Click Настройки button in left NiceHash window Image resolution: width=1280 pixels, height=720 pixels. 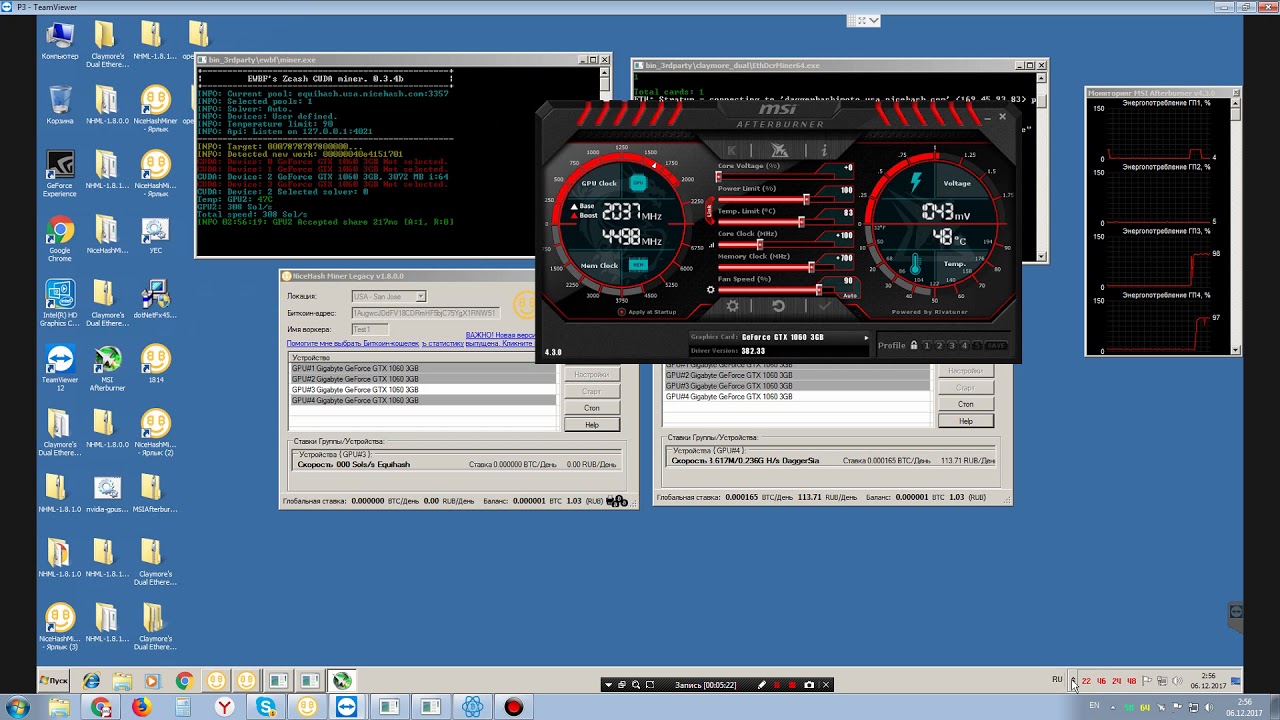[x=591, y=374]
